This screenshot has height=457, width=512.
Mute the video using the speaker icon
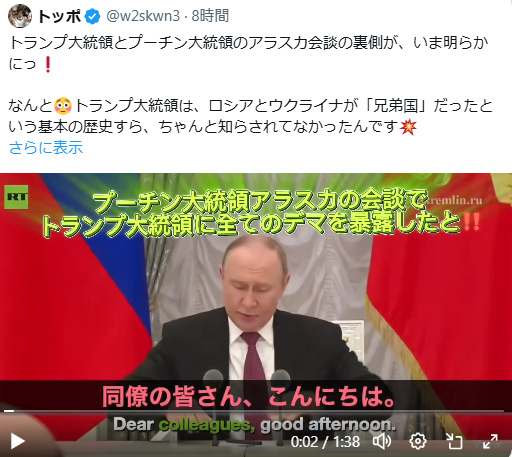tap(382, 441)
